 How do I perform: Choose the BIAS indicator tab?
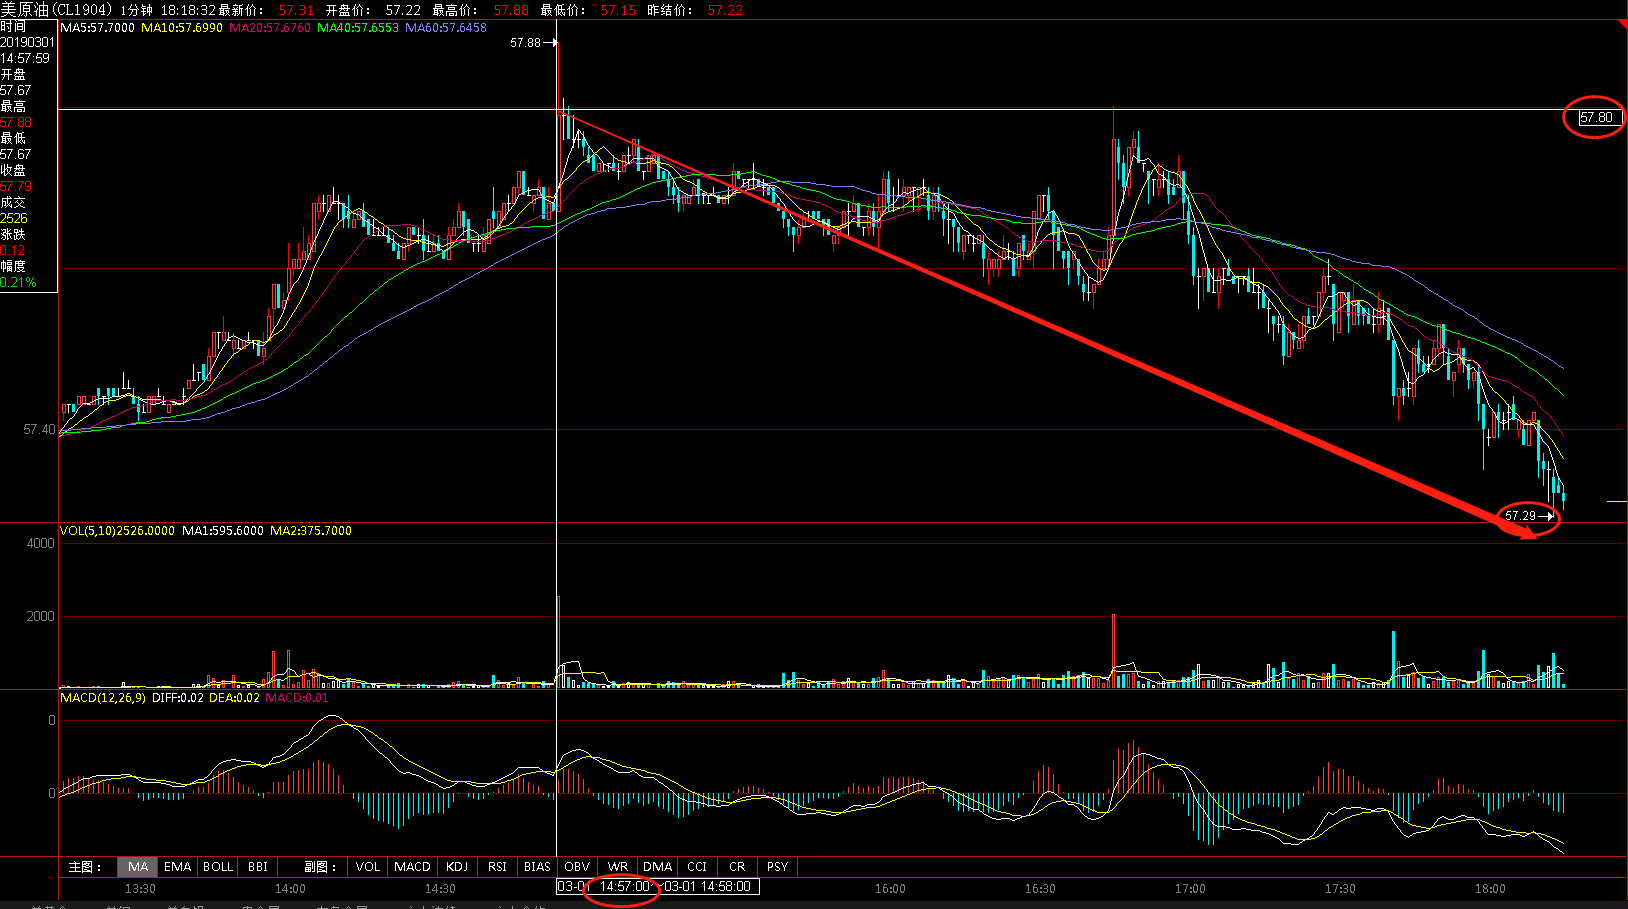[537, 867]
